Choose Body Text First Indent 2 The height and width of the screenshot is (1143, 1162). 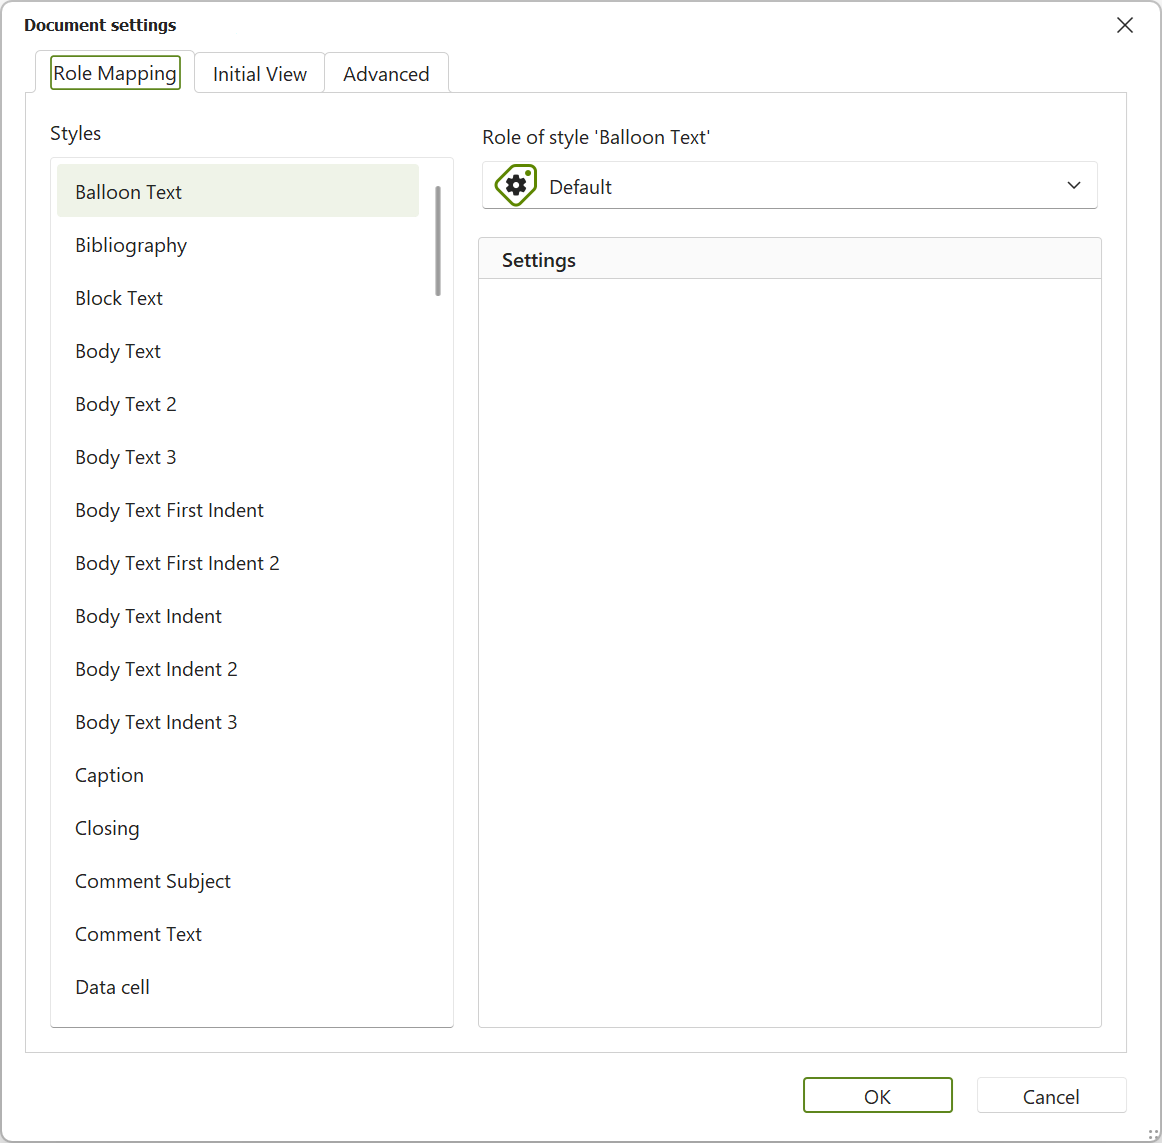(x=238, y=563)
